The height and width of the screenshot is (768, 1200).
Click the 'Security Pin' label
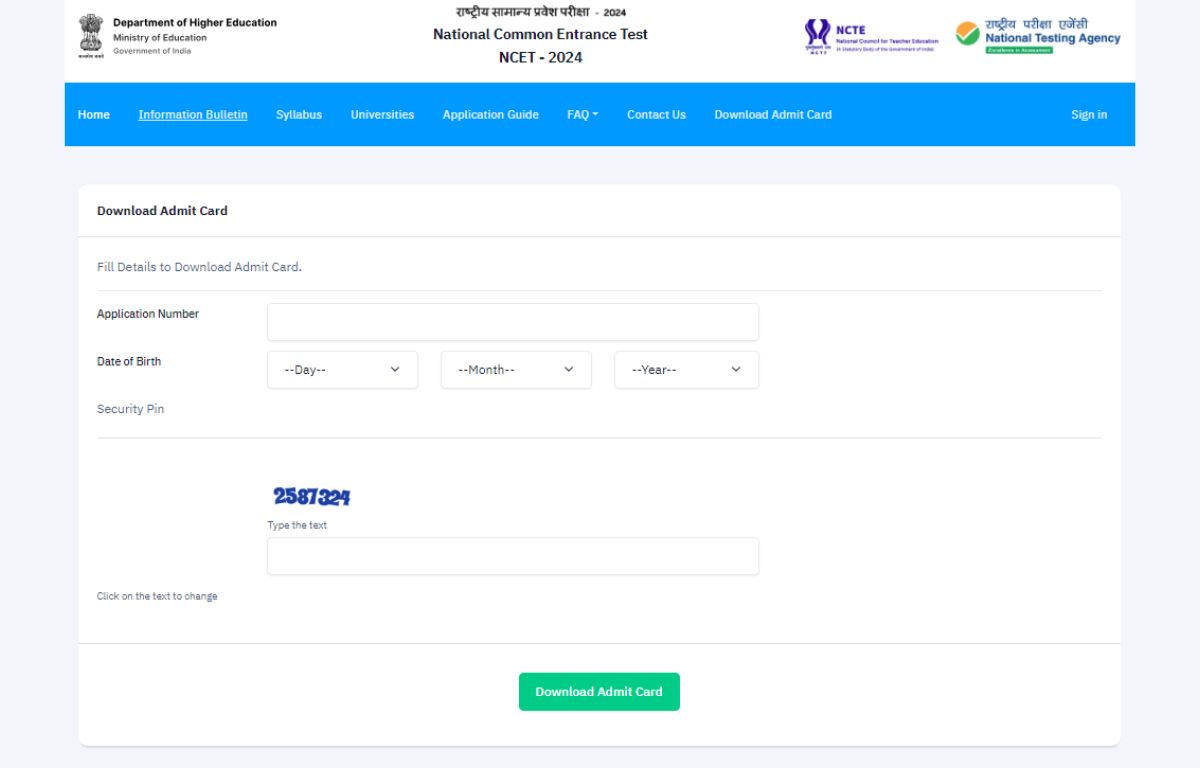coord(130,409)
